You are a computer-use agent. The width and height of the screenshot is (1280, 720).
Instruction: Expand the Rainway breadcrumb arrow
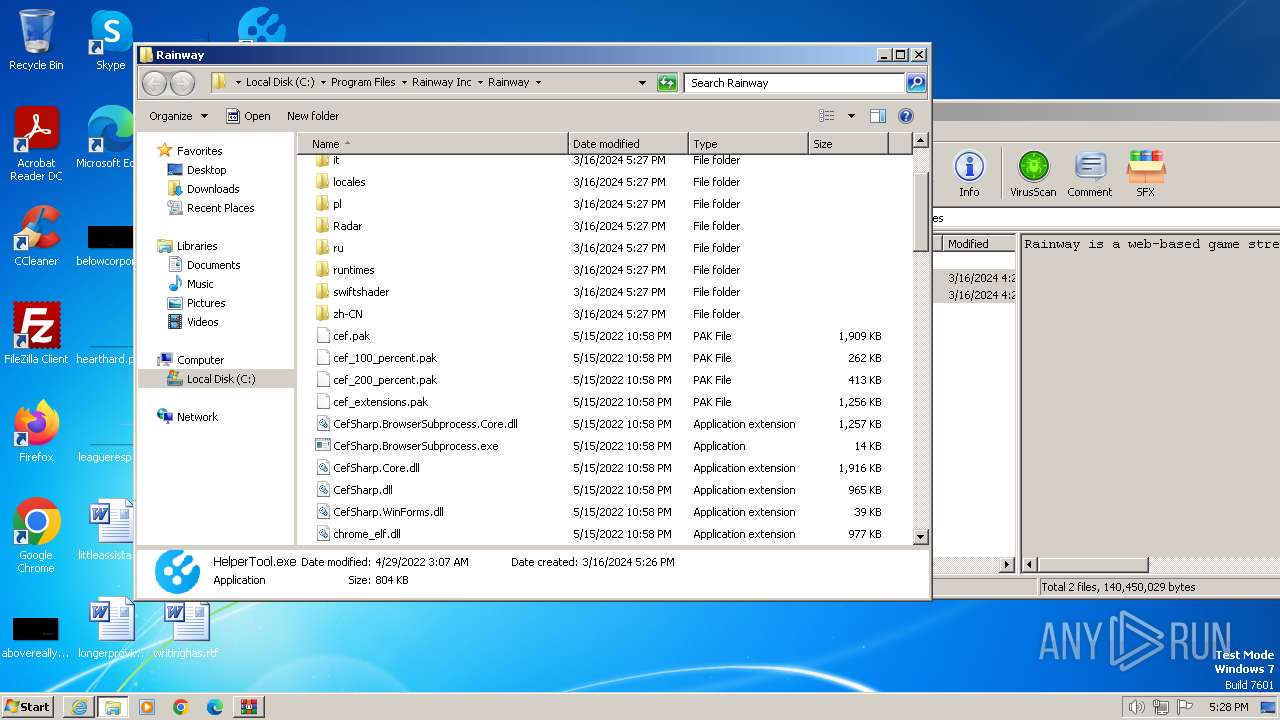(538, 83)
